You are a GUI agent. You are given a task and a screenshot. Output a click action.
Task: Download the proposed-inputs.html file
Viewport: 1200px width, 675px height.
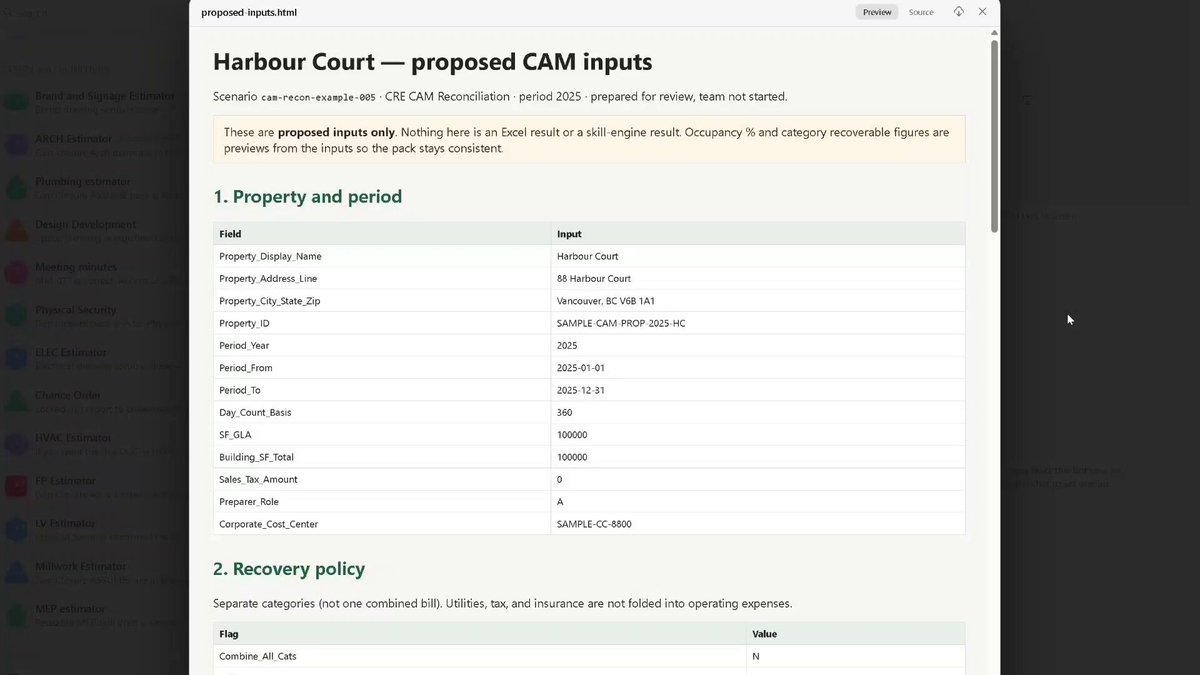click(958, 12)
